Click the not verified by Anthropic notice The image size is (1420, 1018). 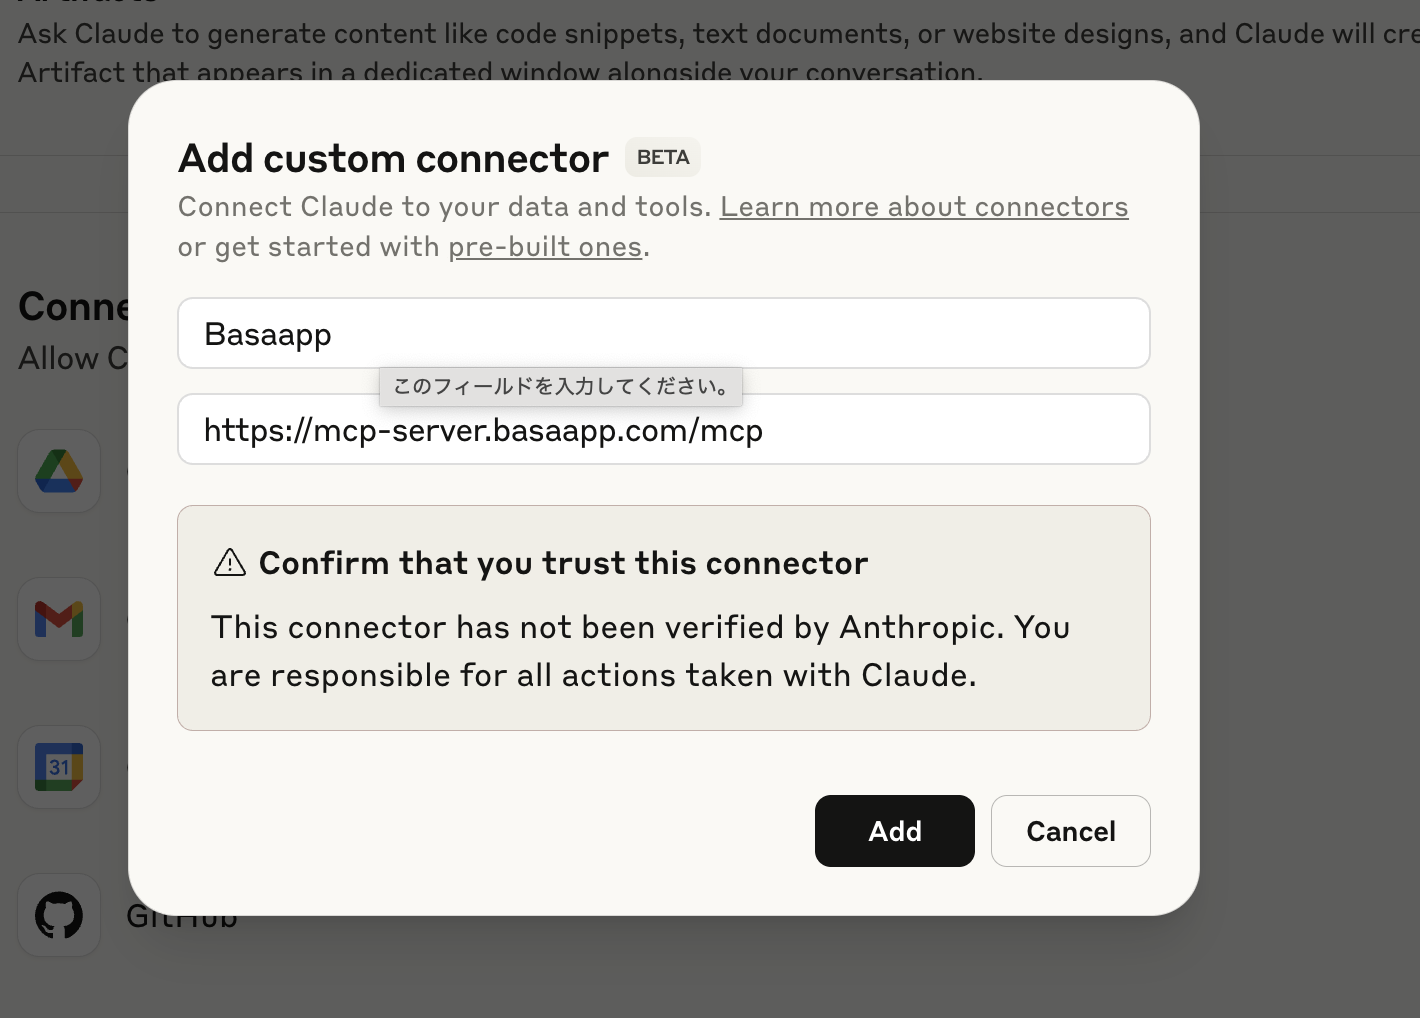click(640, 651)
